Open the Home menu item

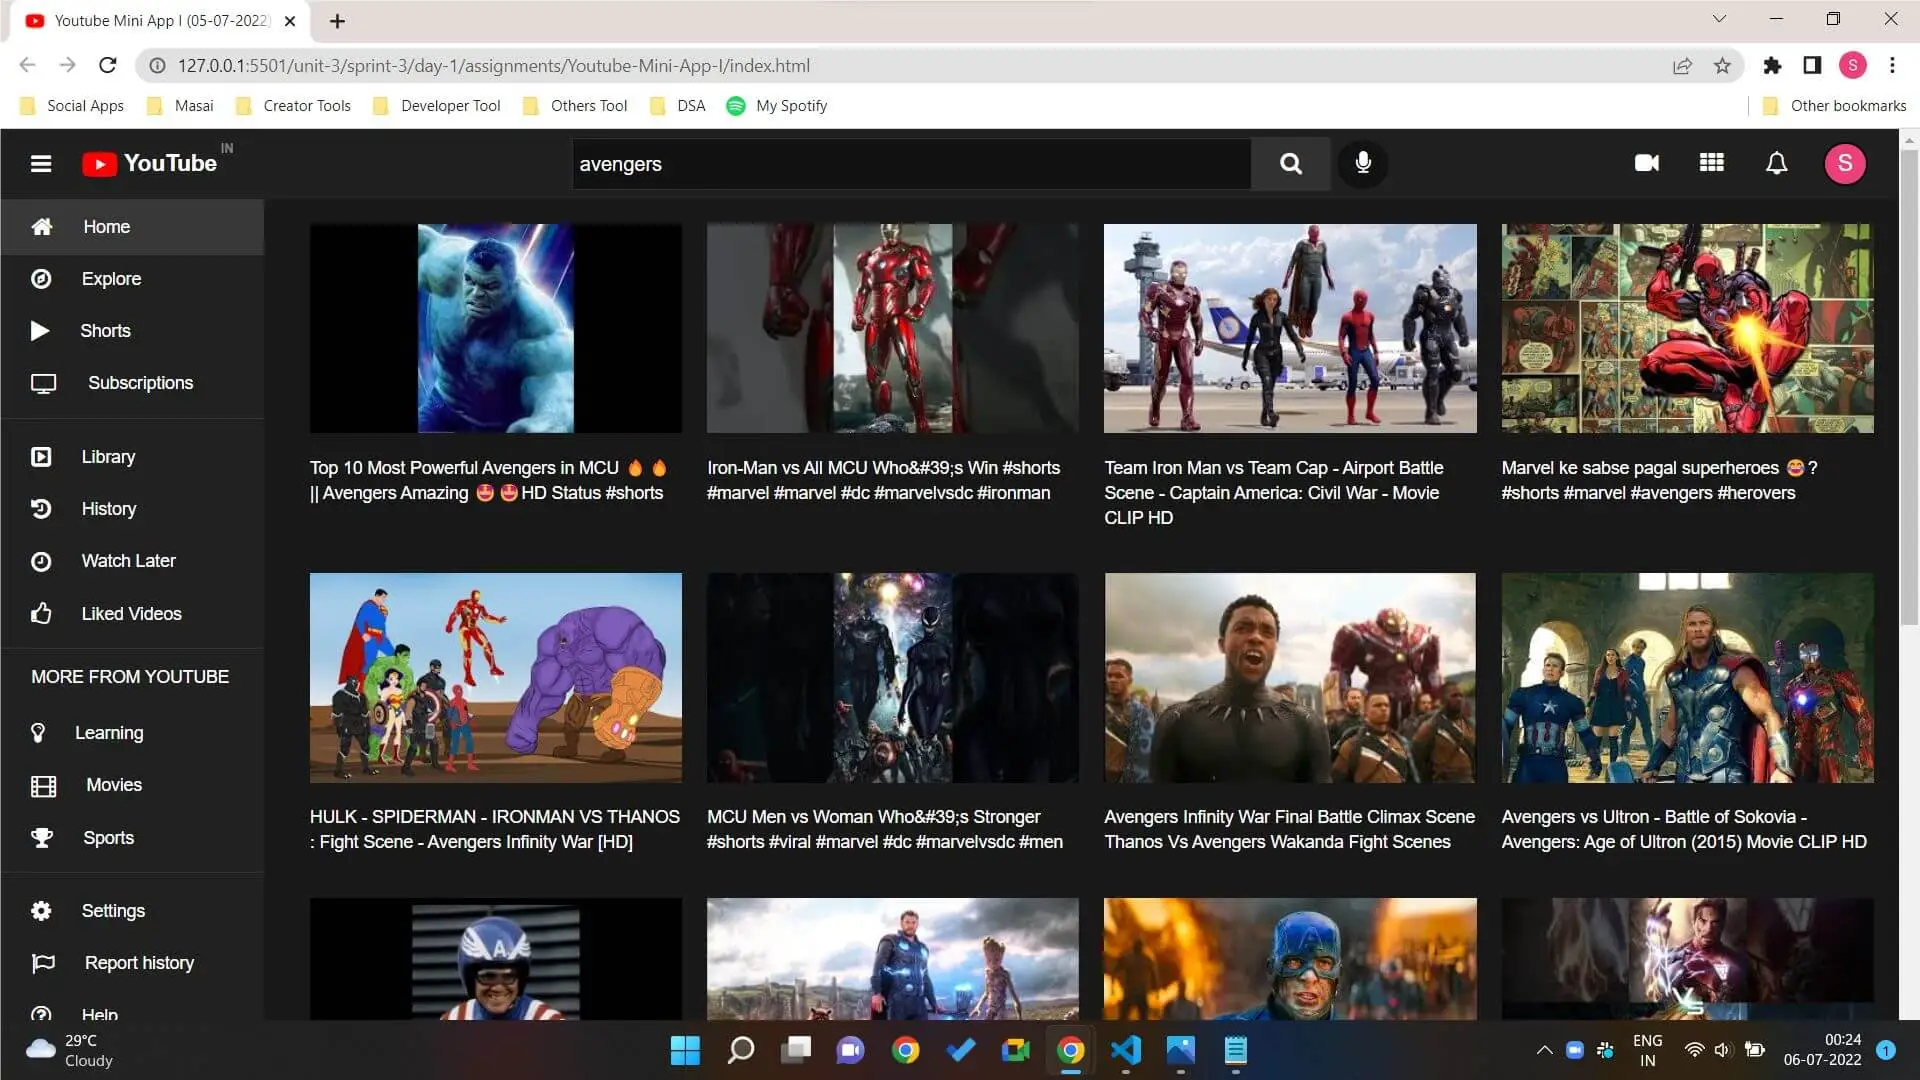point(132,227)
